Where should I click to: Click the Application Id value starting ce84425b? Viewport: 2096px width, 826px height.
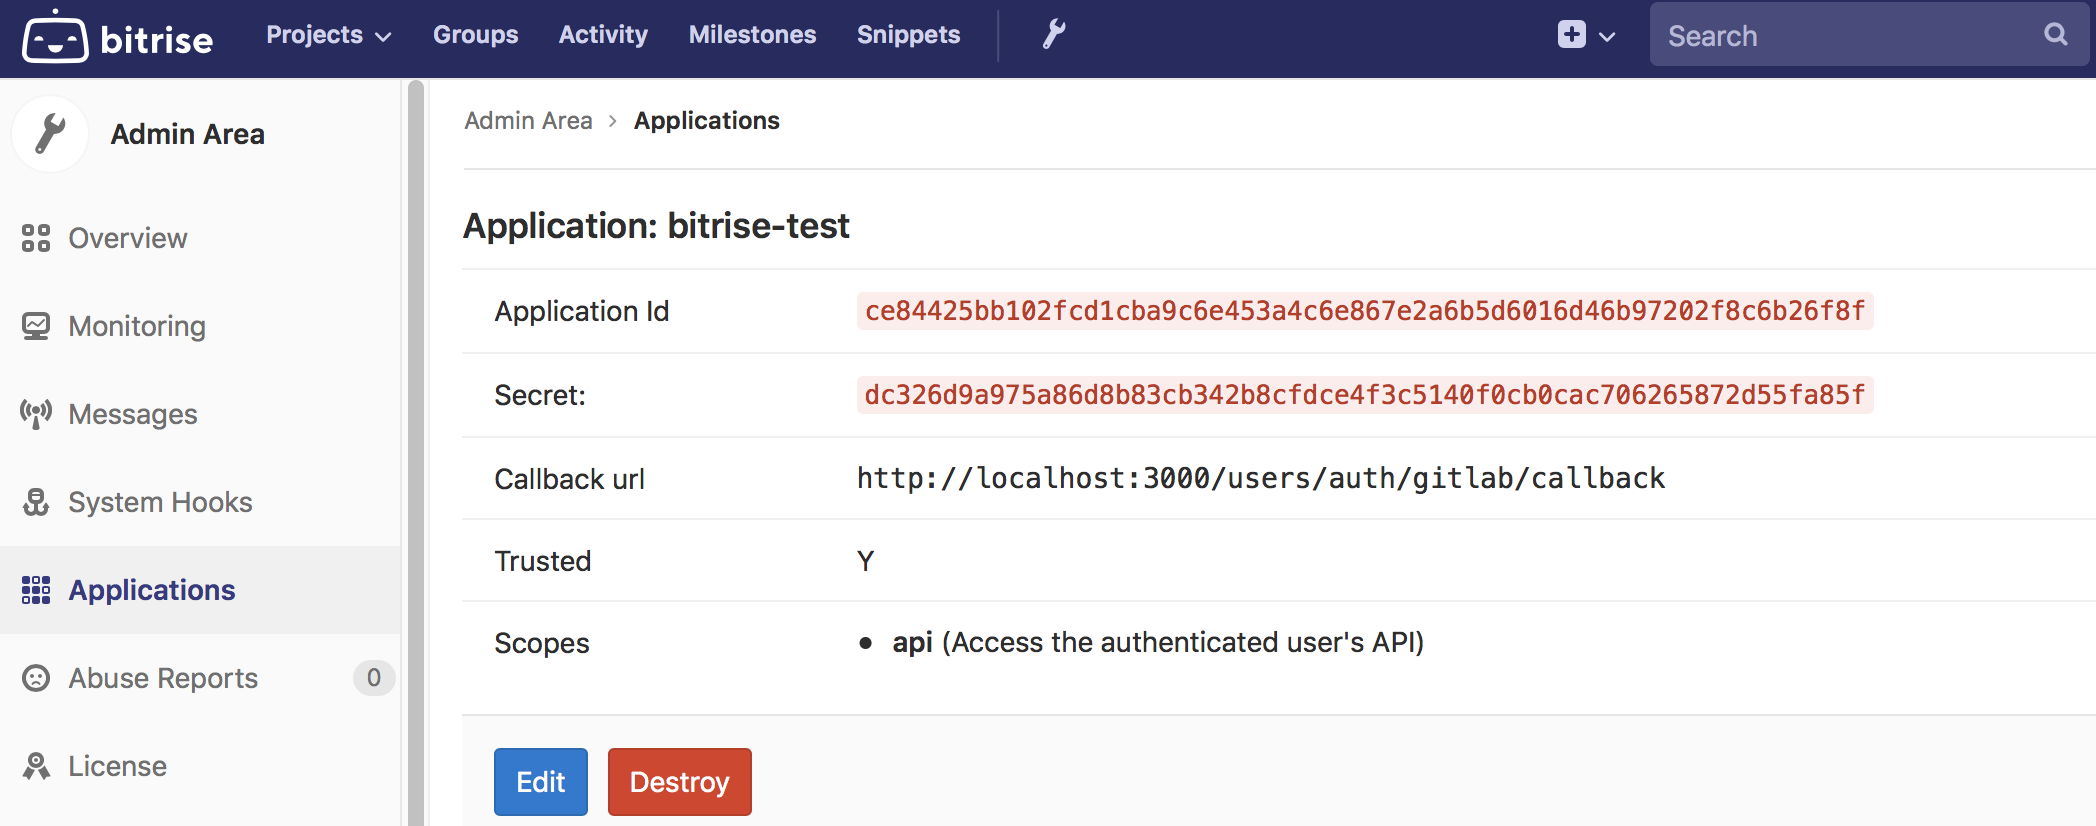1365,311
